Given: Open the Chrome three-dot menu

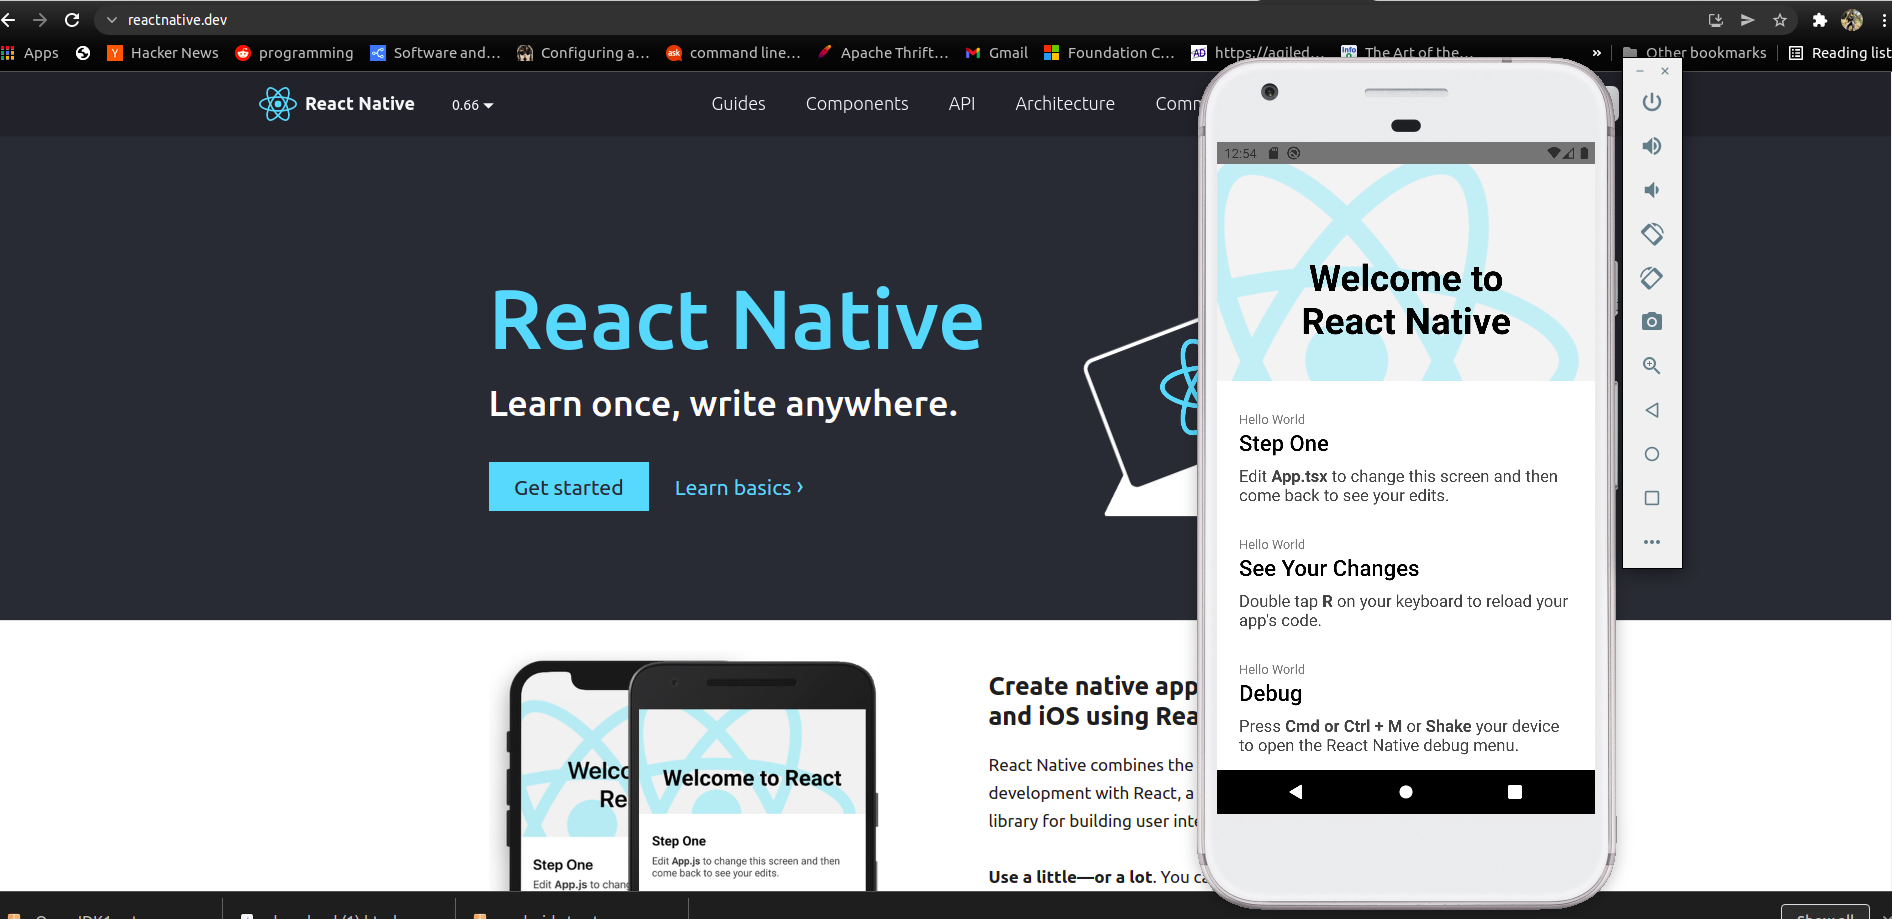Looking at the screenshot, I should coord(1884,20).
